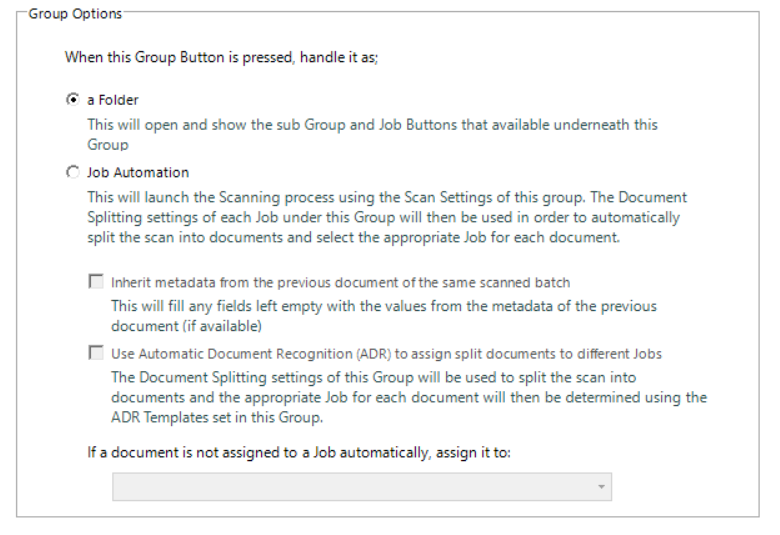Click the description "This will fill any fields left empty"
The image size is (780, 535).
coord(383,306)
